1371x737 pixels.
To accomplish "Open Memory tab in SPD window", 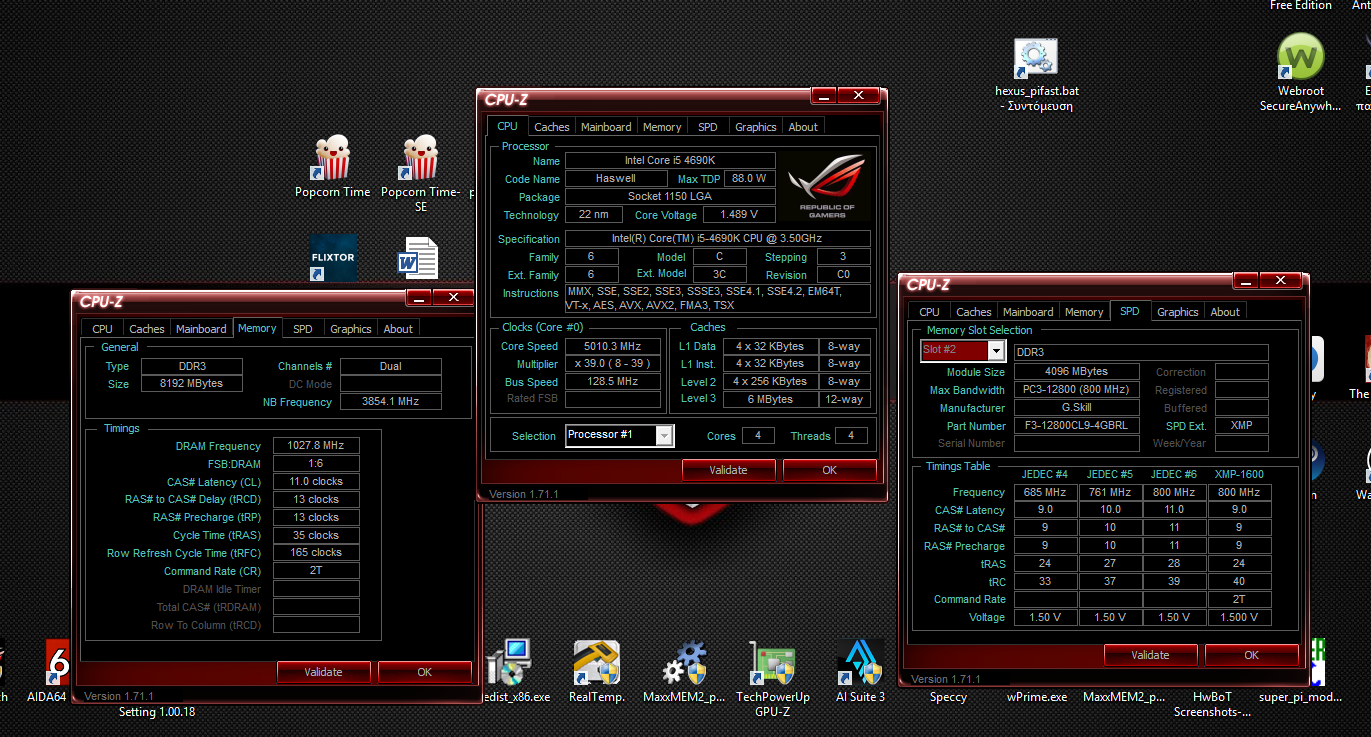I will [1084, 312].
